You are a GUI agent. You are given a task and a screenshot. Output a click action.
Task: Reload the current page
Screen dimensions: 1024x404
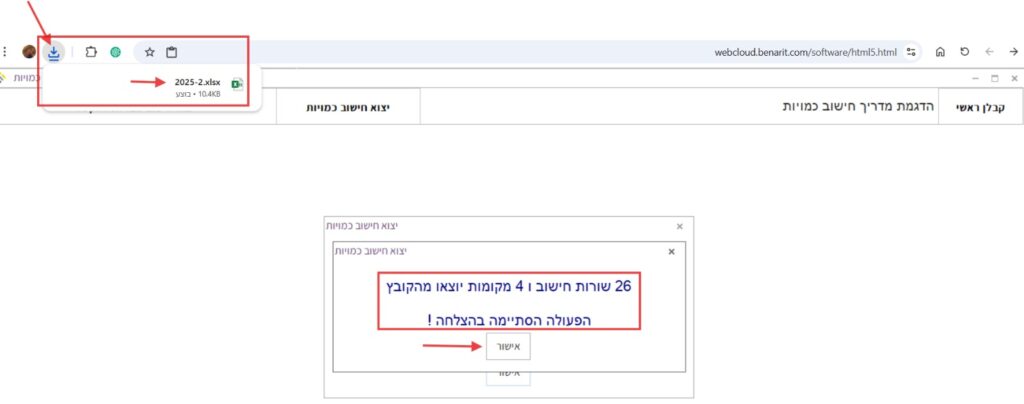coord(964,52)
